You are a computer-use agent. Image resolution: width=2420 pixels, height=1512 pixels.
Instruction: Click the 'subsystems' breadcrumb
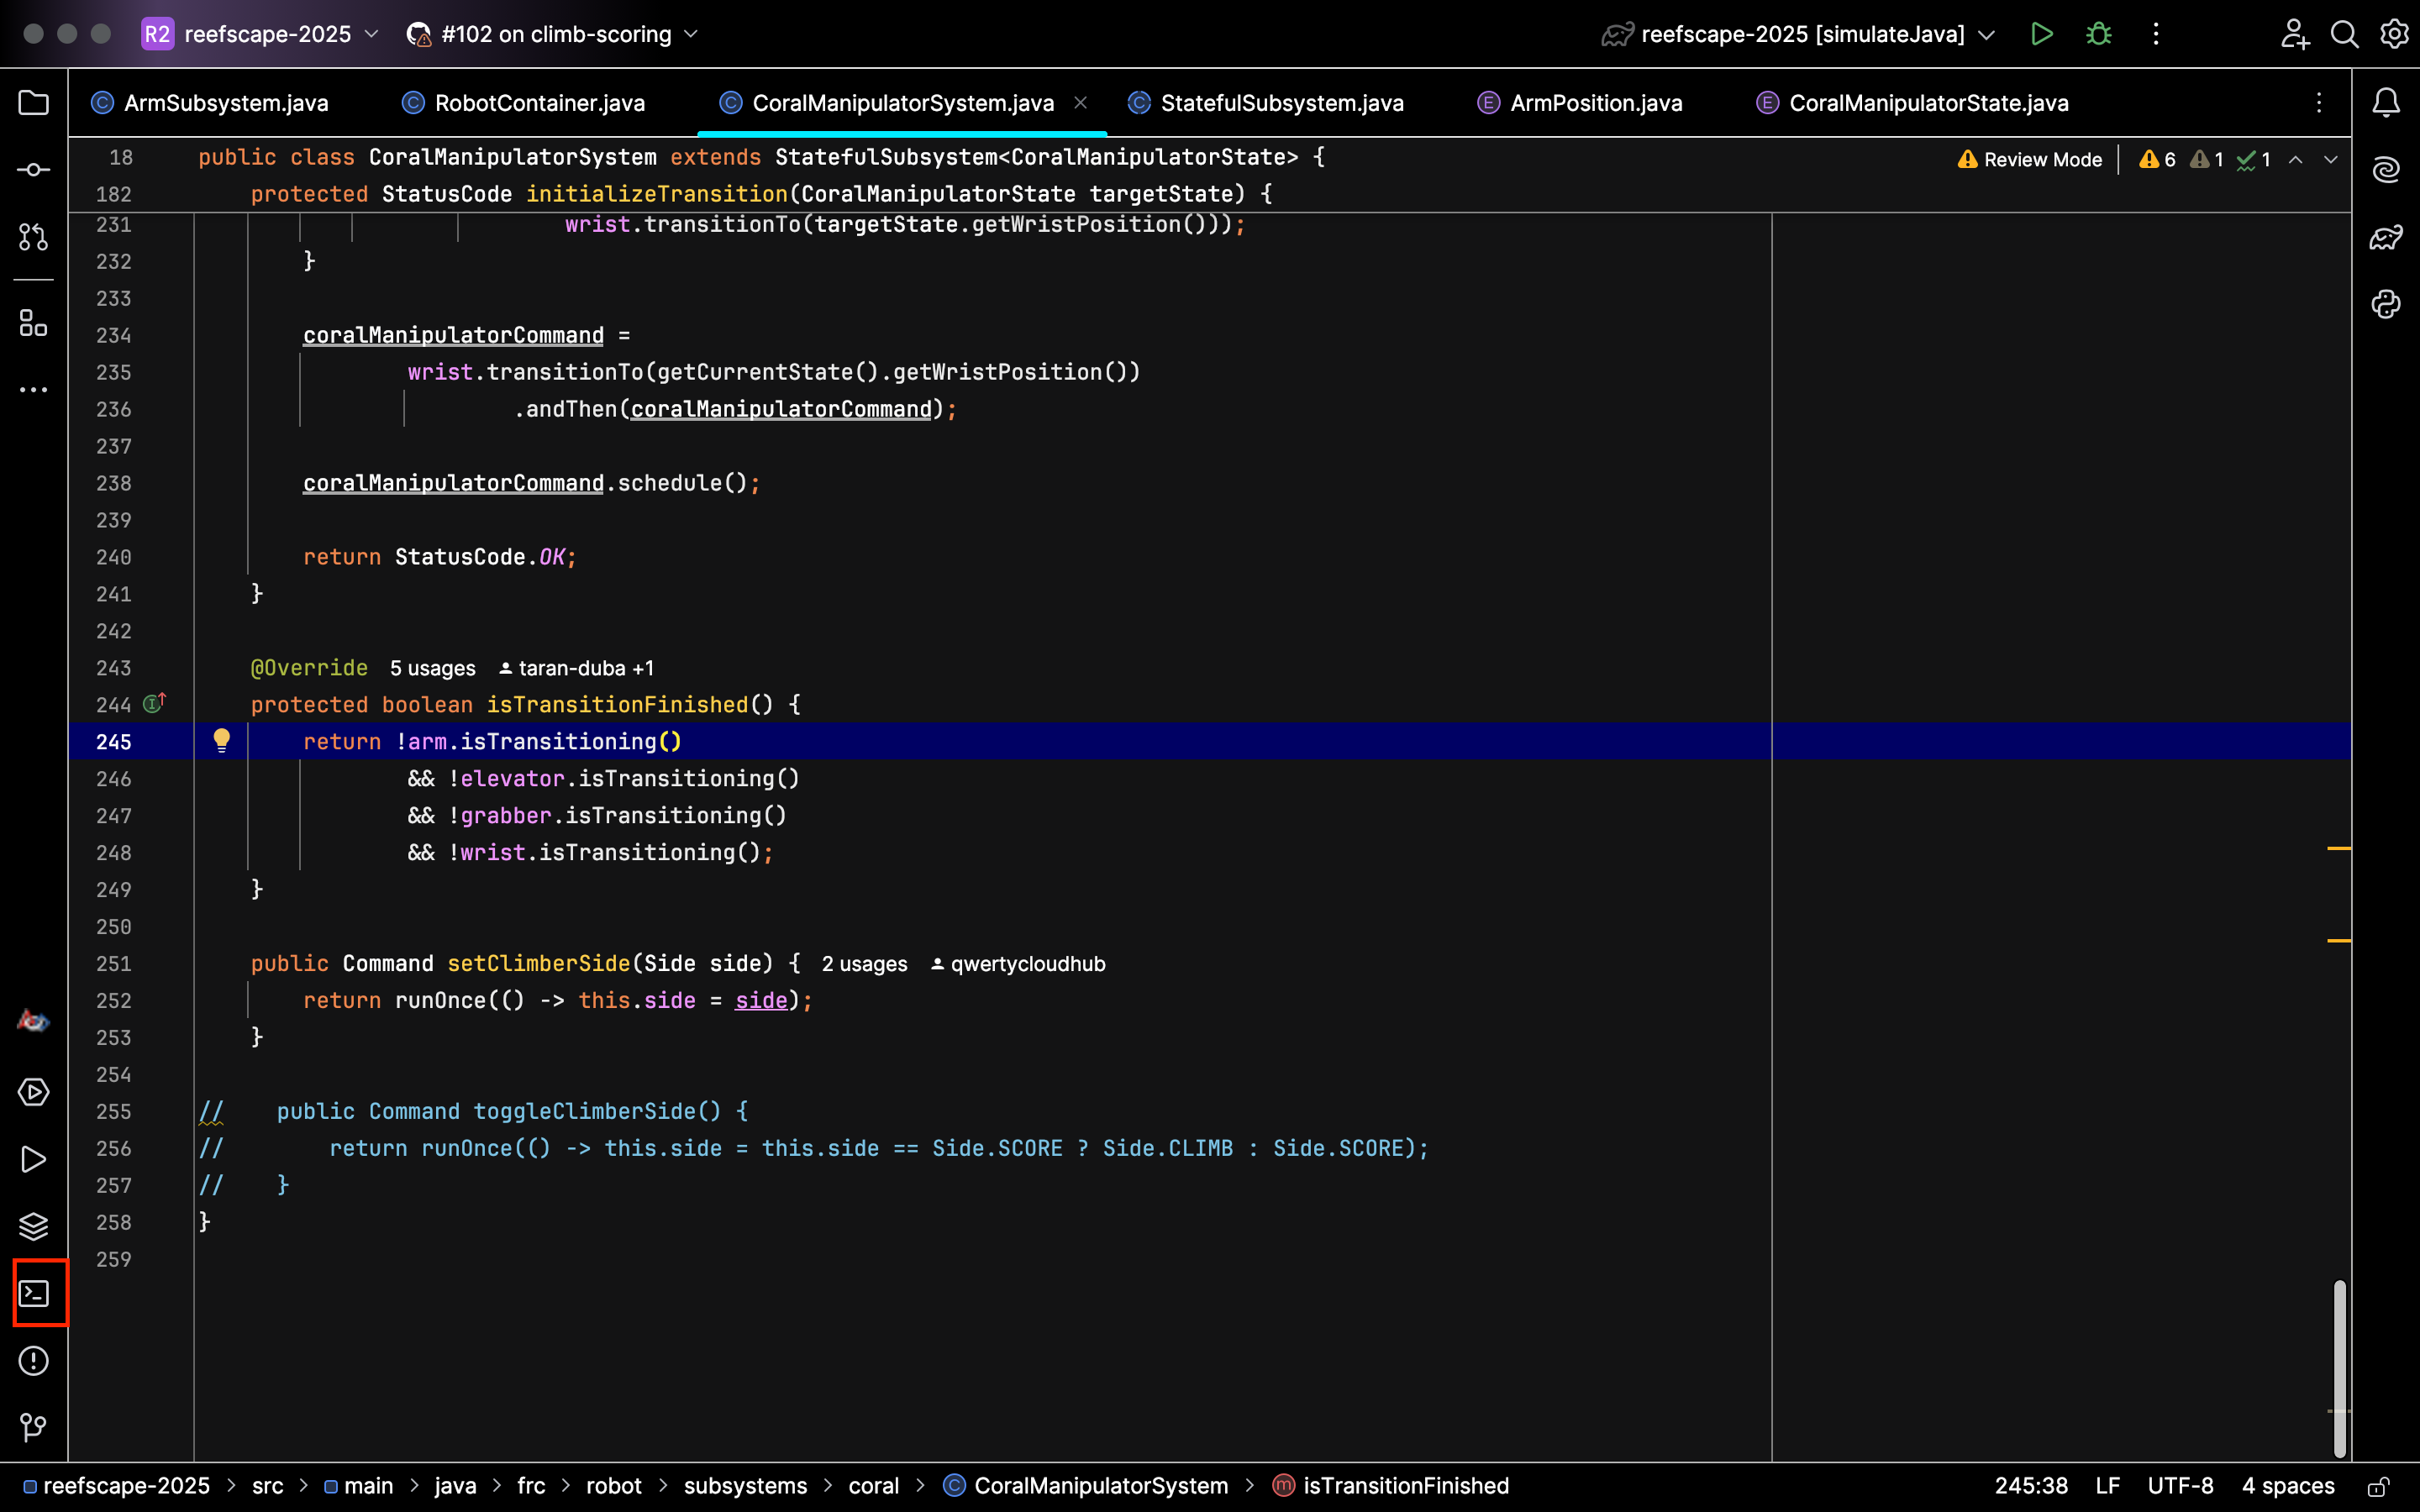(745, 1486)
